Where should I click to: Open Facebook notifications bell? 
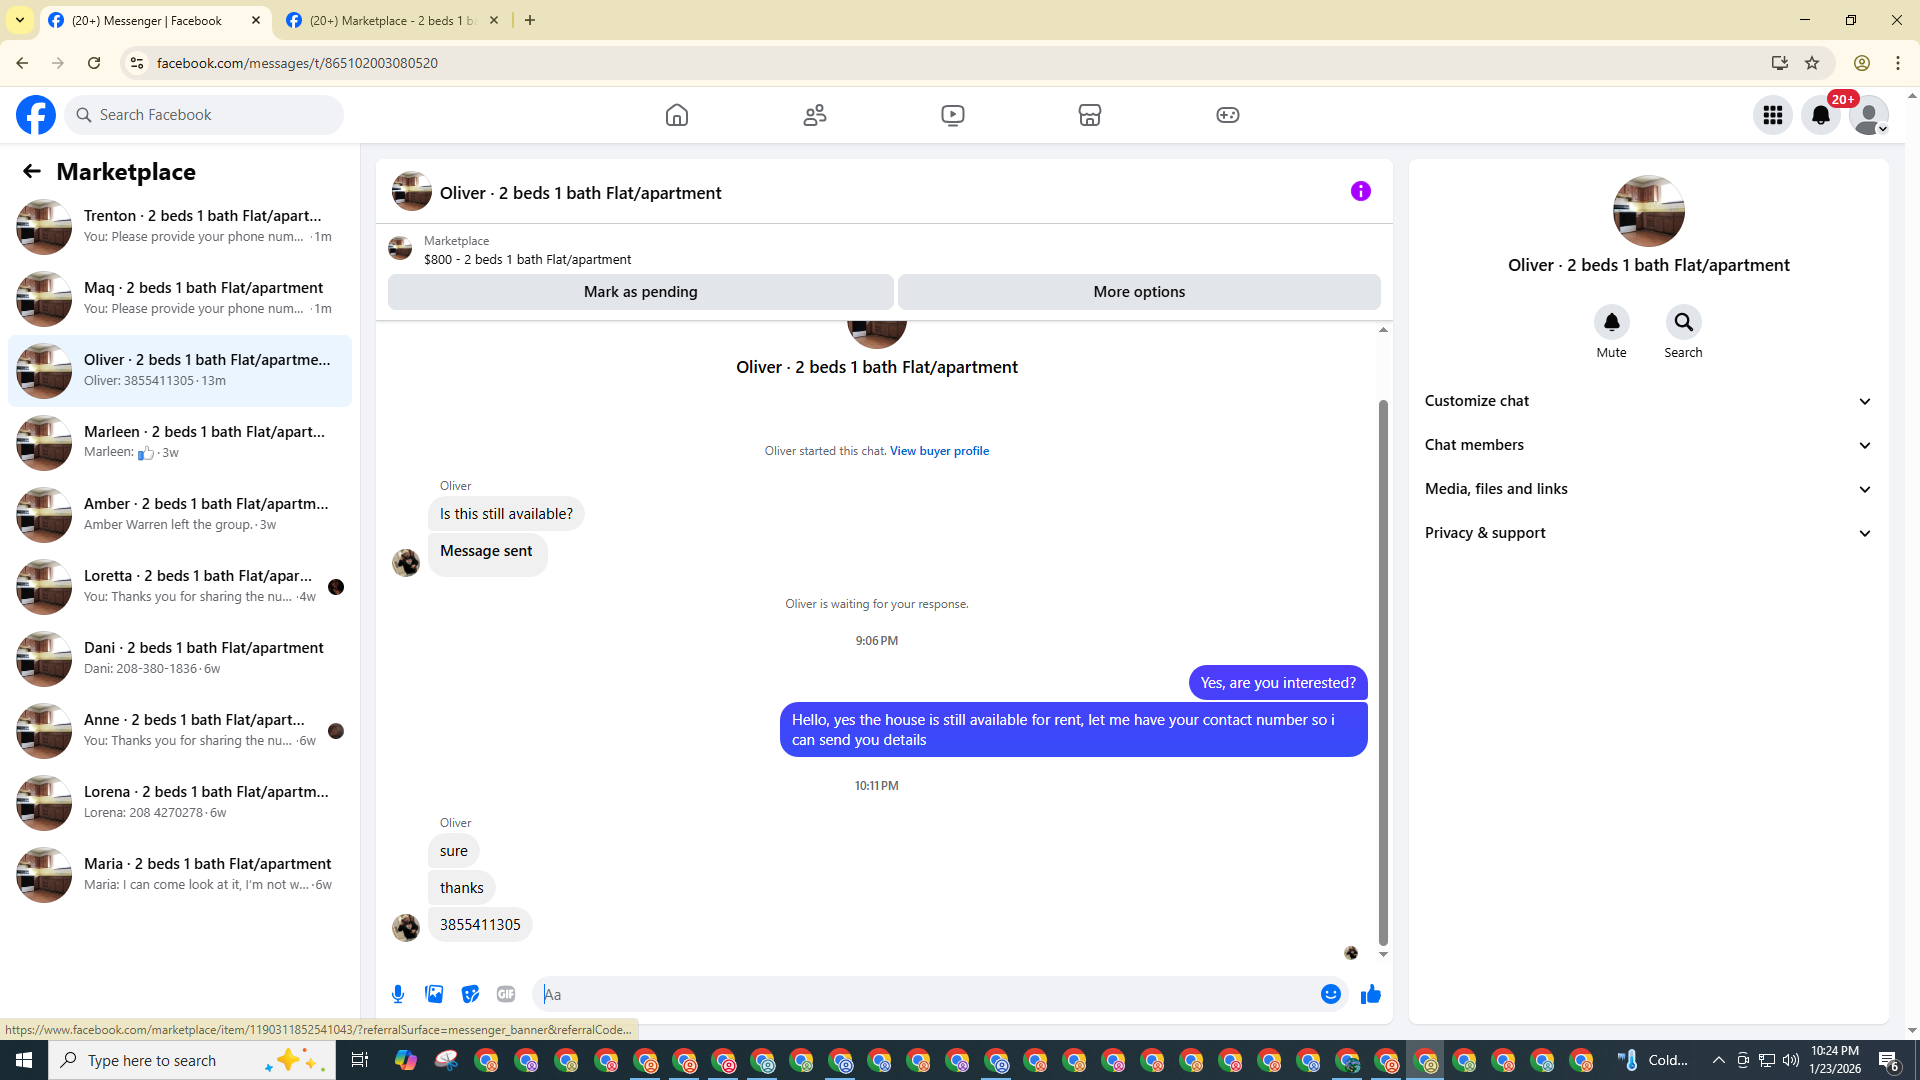[x=1820, y=115]
